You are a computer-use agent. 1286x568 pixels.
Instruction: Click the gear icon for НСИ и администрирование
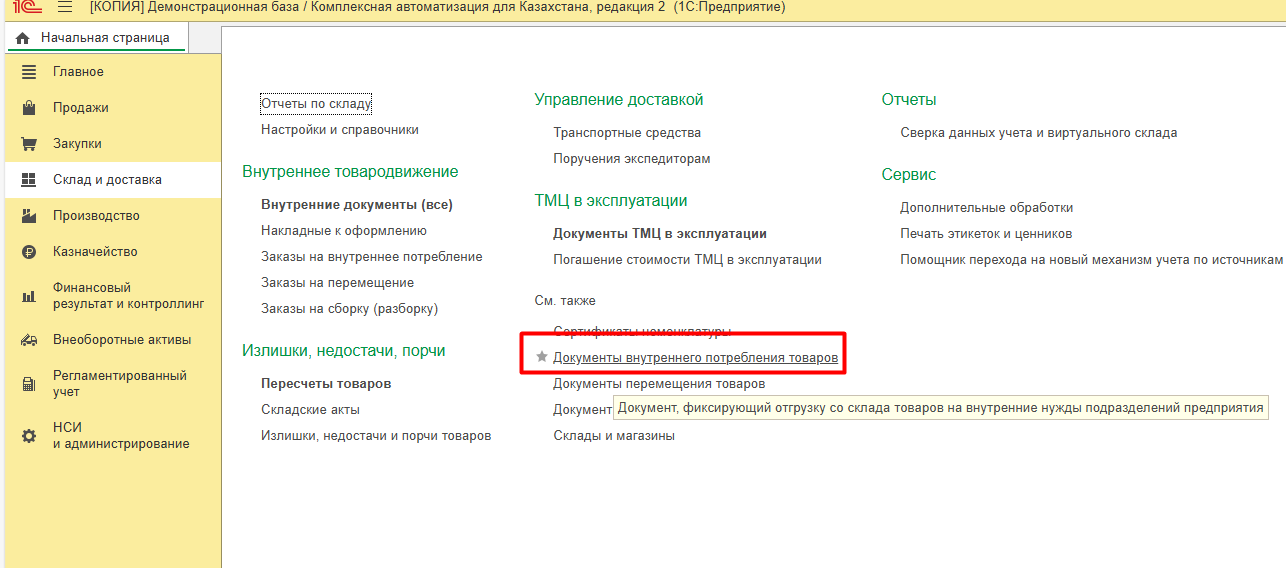(29, 436)
